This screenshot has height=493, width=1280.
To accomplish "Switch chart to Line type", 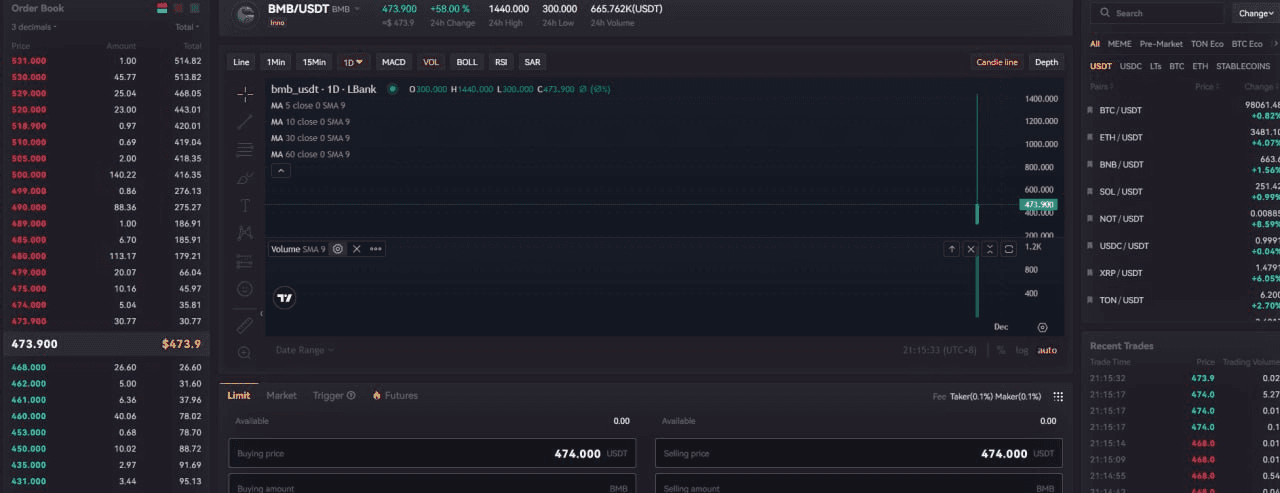I will coord(241,62).
